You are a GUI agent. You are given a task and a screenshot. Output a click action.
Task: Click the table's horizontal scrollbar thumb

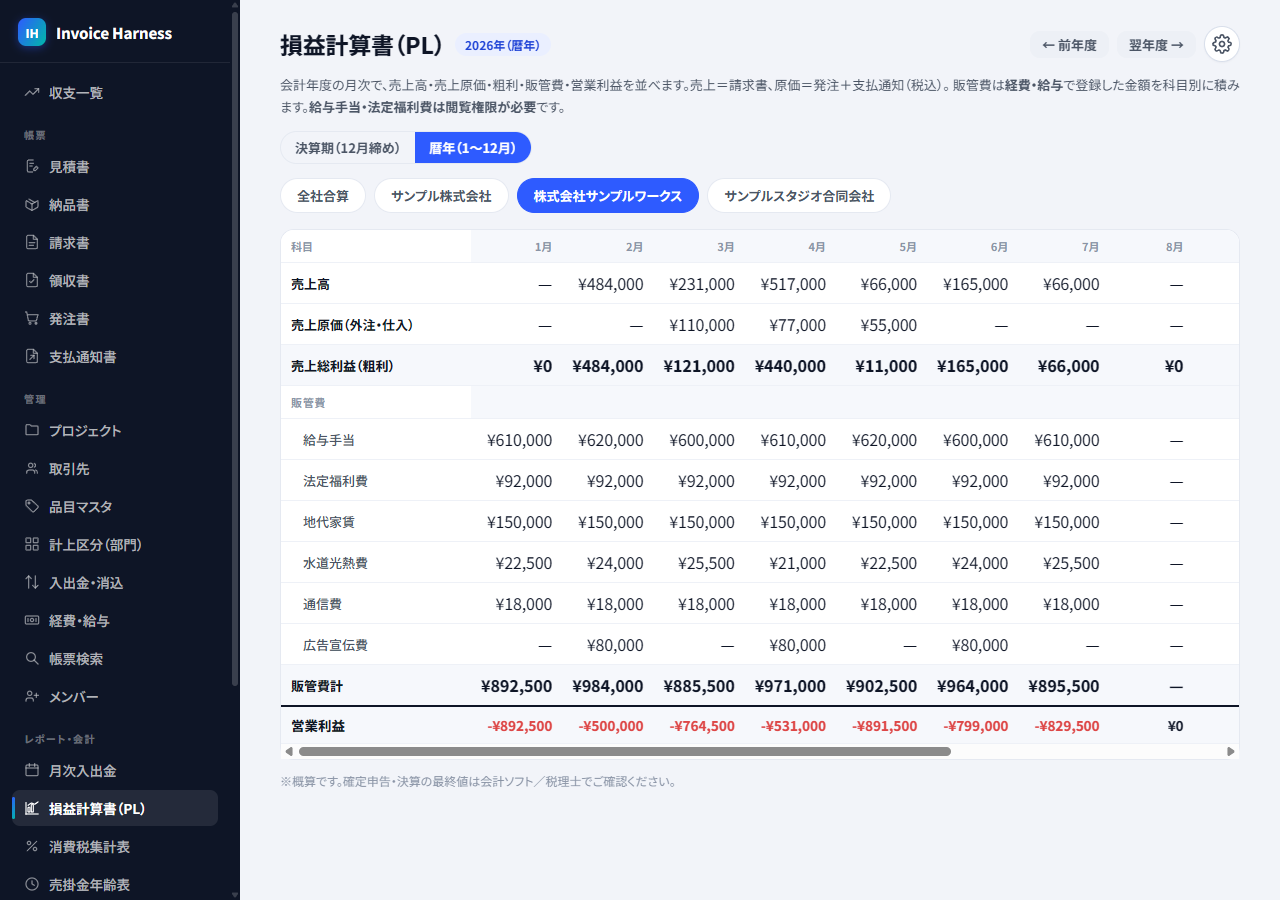pyautogui.click(x=625, y=751)
